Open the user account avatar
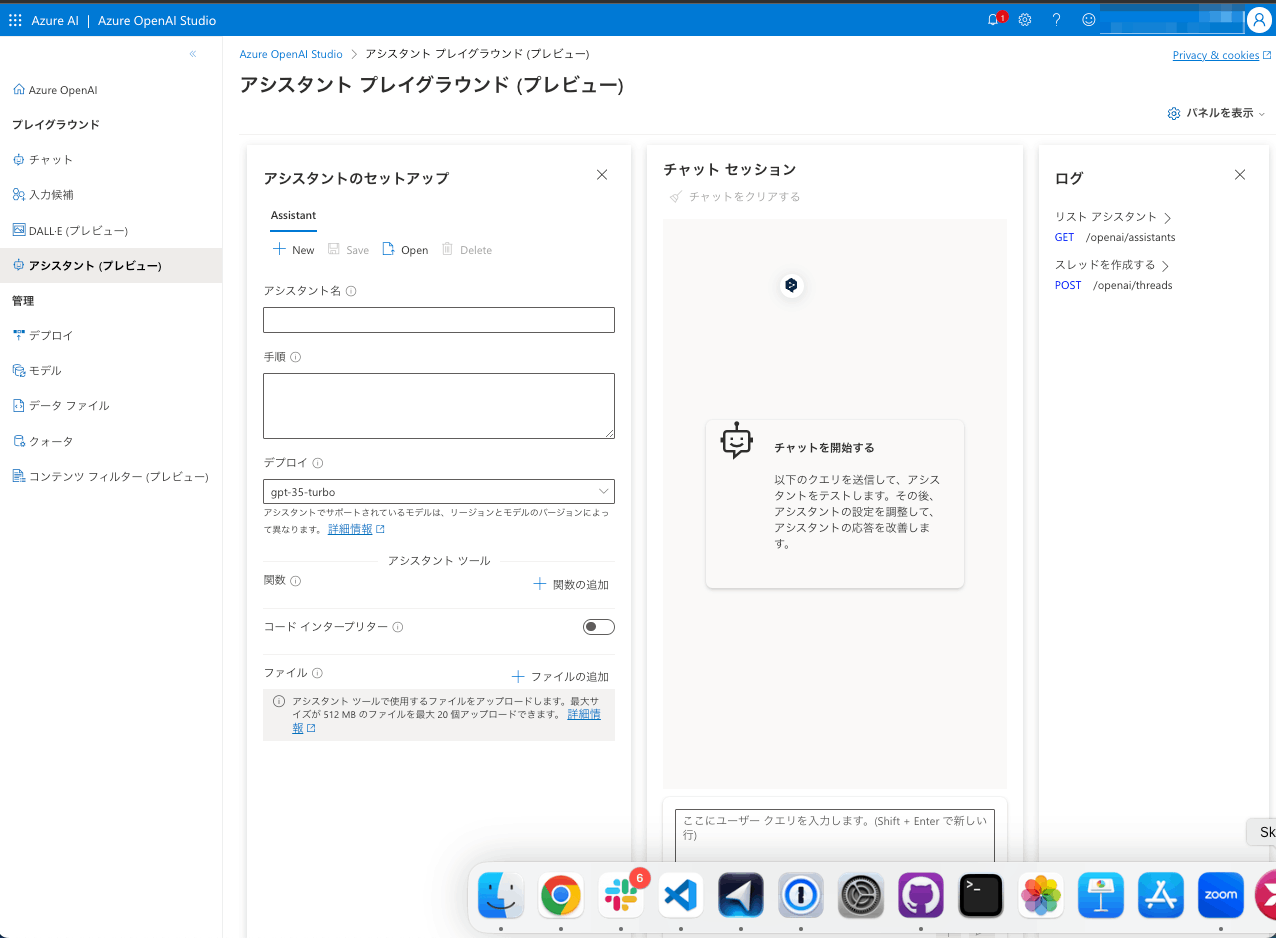 click(1259, 20)
